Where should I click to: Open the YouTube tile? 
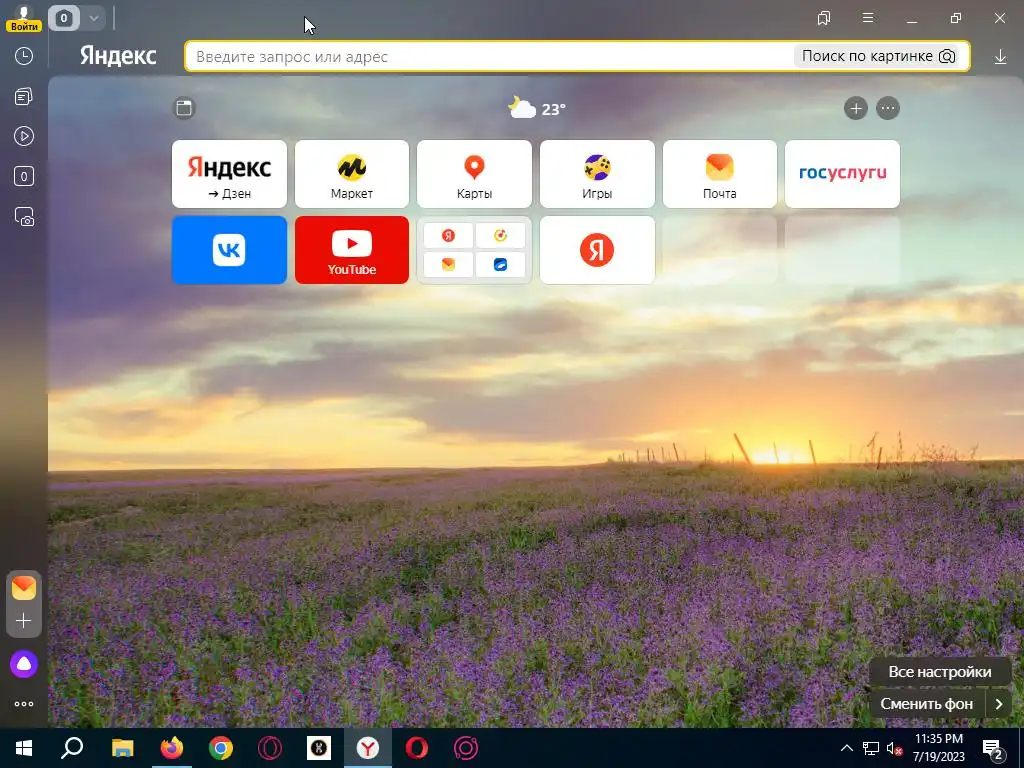click(352, 250)
